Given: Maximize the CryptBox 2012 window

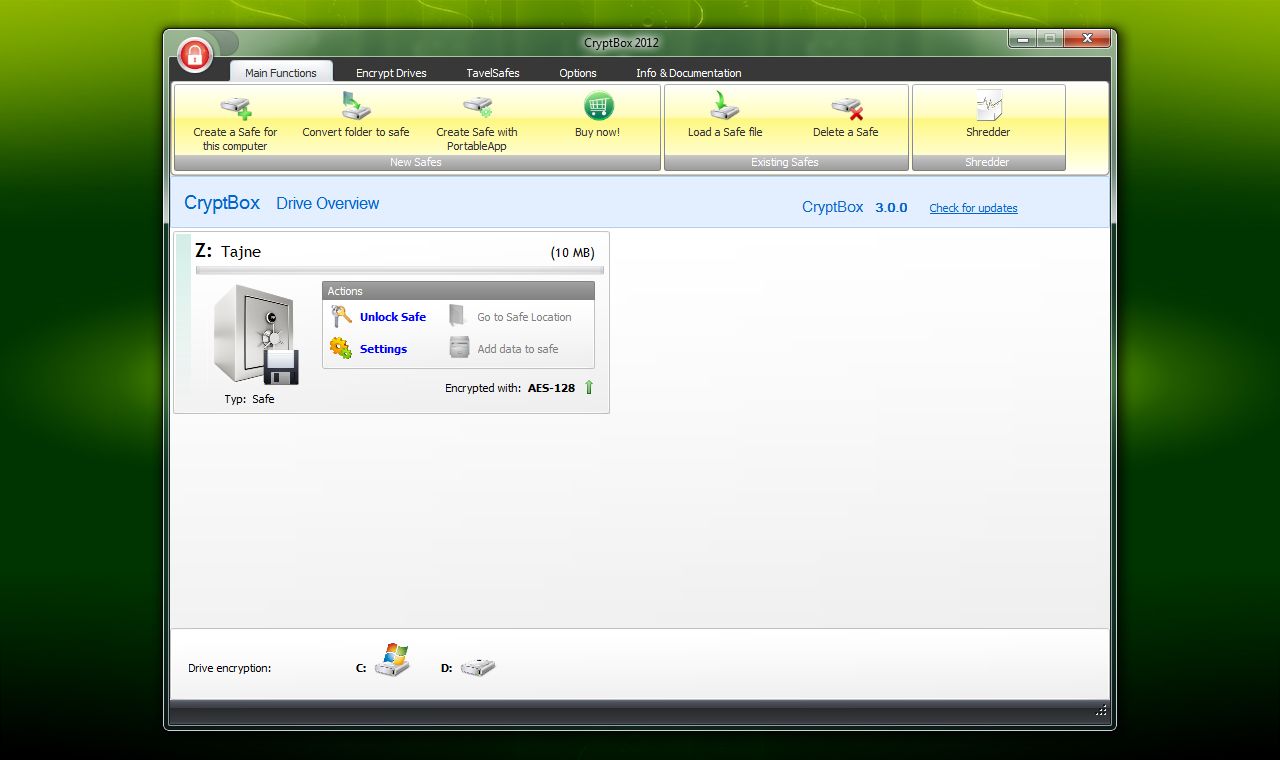Looking at the screenshot, I should [1049, 39].
